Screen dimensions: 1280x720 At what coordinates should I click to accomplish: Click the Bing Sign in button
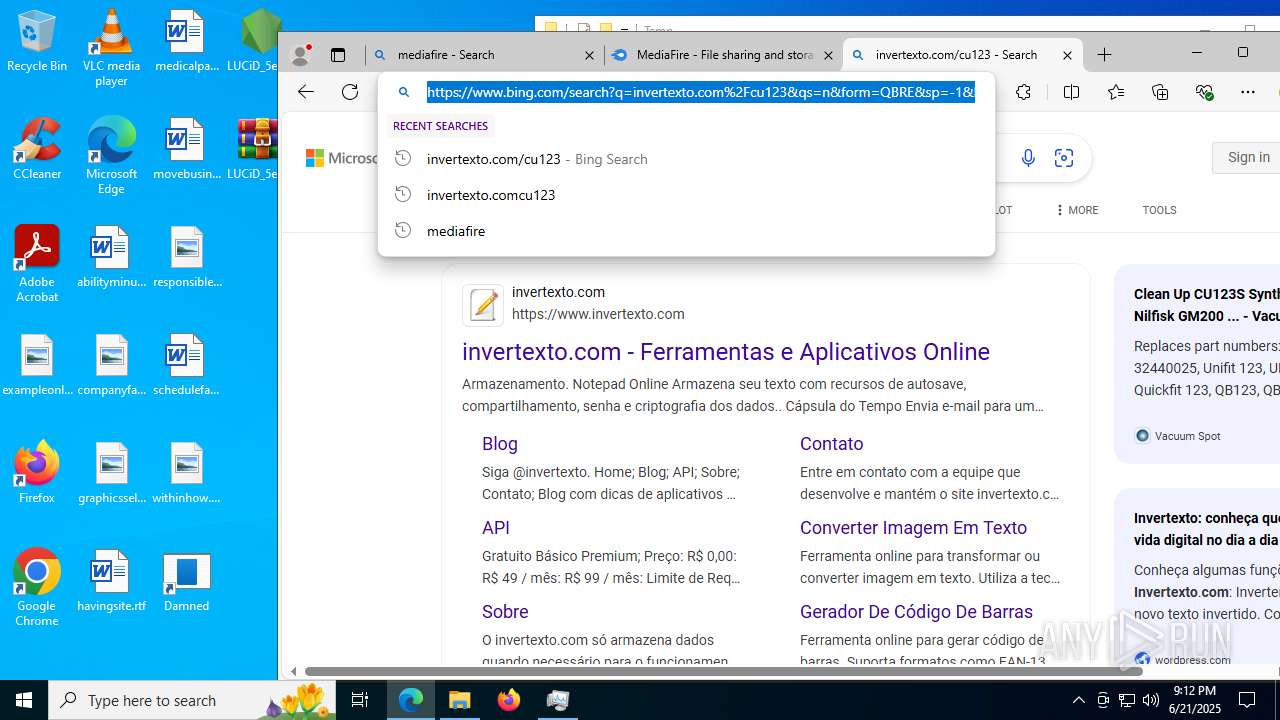pos(1247,157)
